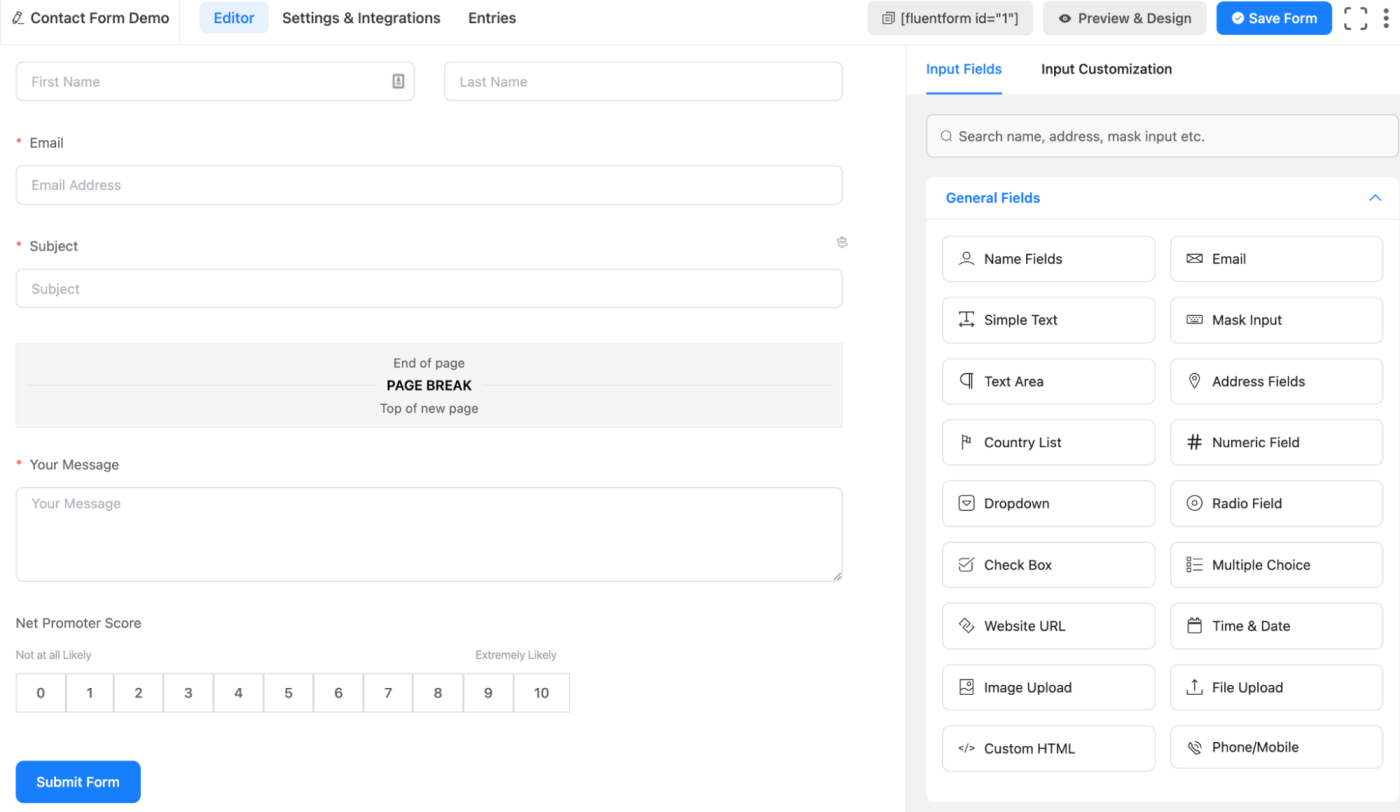
Task: Open the three-dot more options menu
Action: pos(1386,18)
